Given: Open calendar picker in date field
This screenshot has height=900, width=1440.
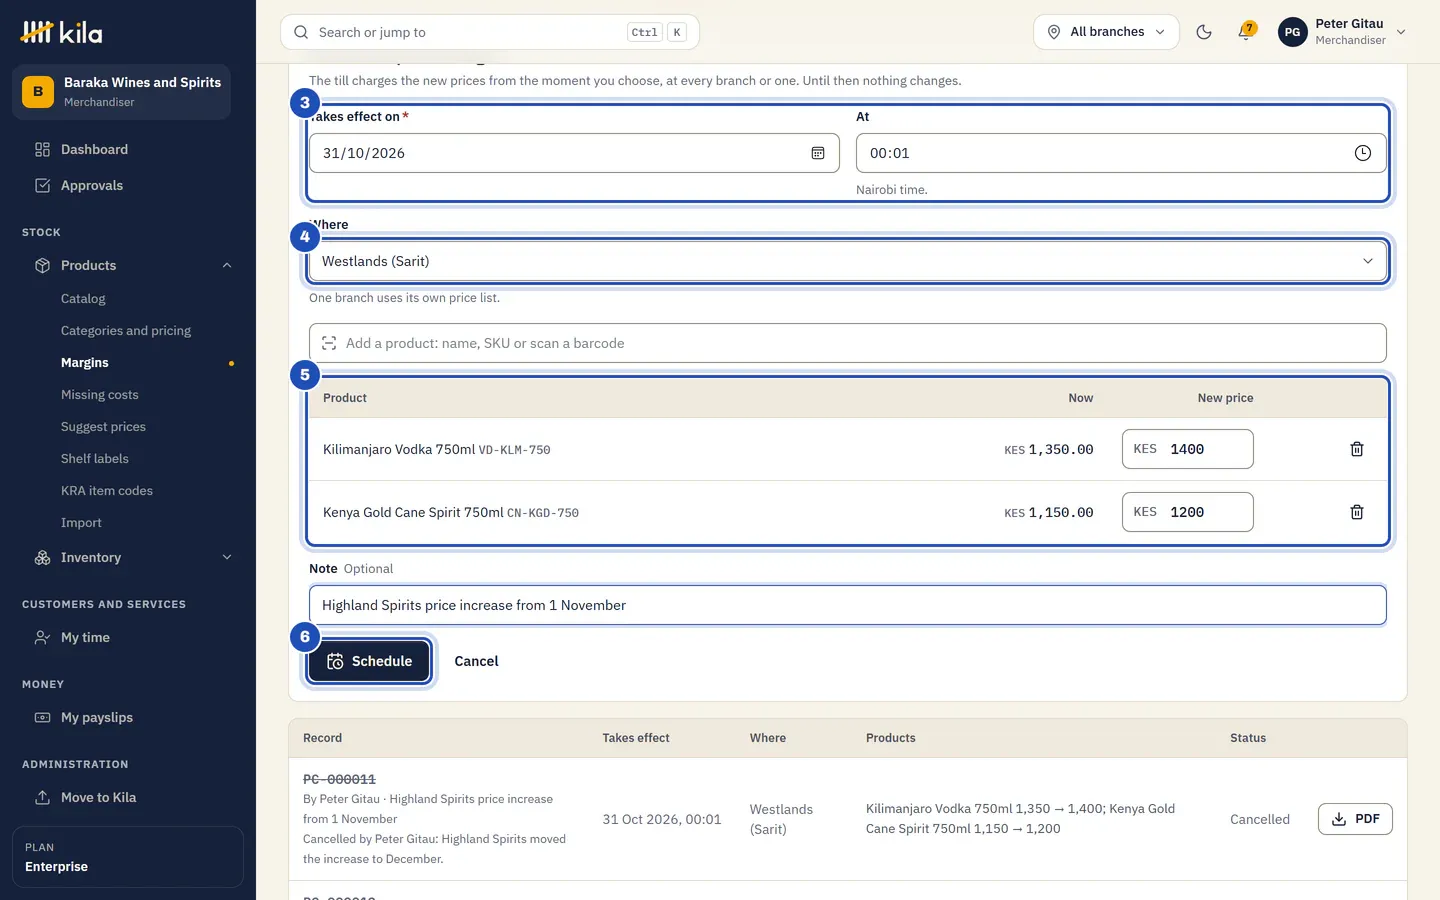Looking at the screenshot, I should 818,153.
